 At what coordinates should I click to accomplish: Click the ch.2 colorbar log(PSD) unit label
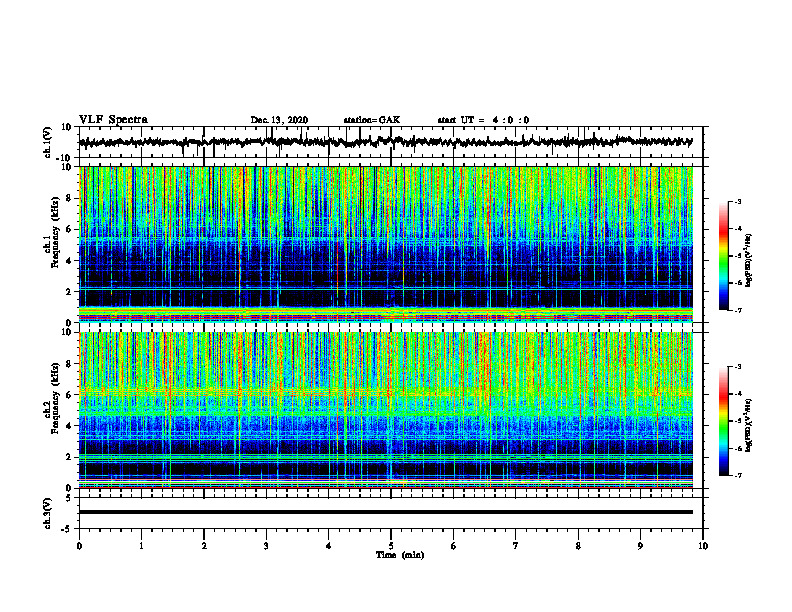coord(749,426)
